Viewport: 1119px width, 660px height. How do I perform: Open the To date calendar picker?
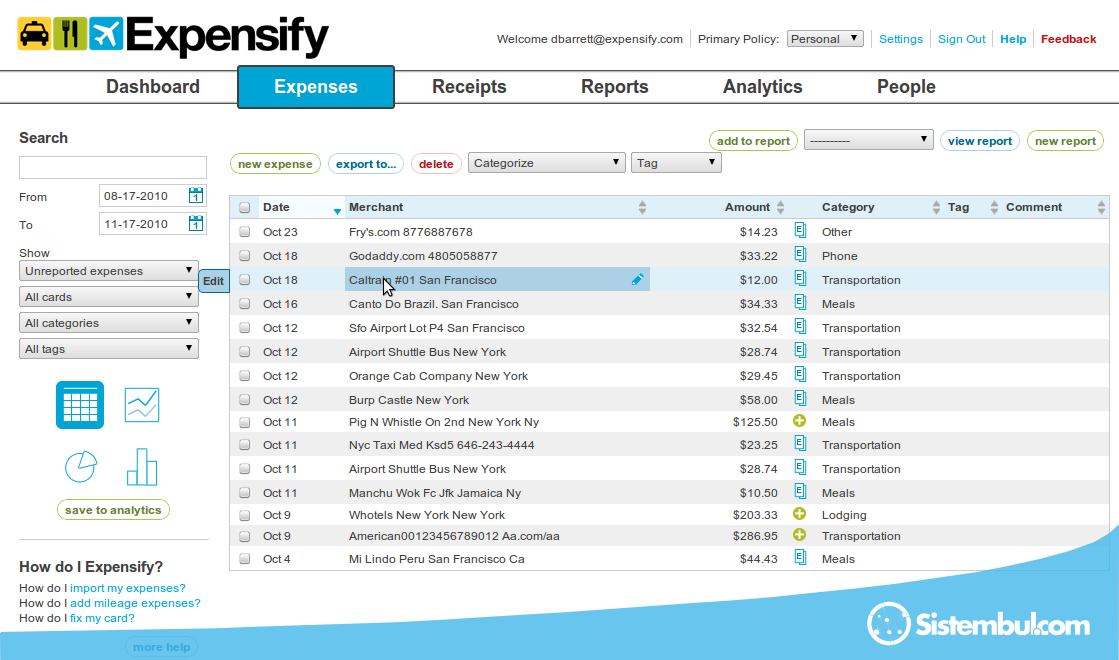(196, 223)
